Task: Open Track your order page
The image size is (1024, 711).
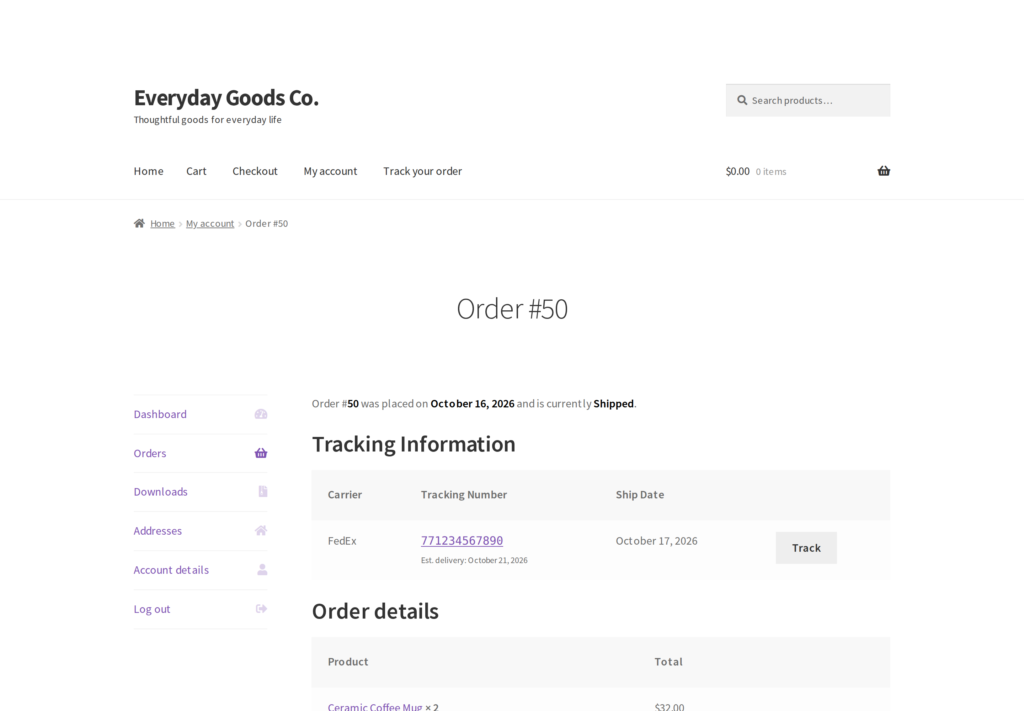Action: [423, 171]
